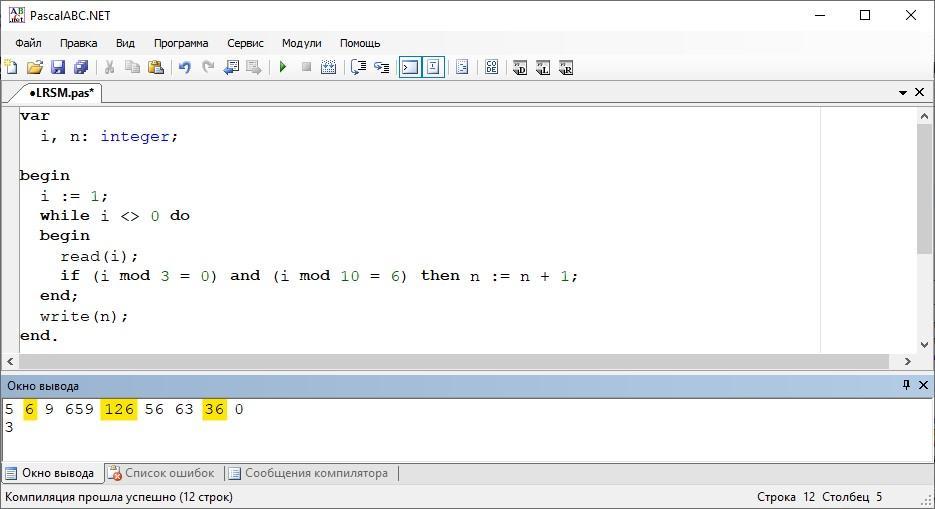935x509 pixels.
Task: Format code toolbar icon
Action: tap(462, 67)
